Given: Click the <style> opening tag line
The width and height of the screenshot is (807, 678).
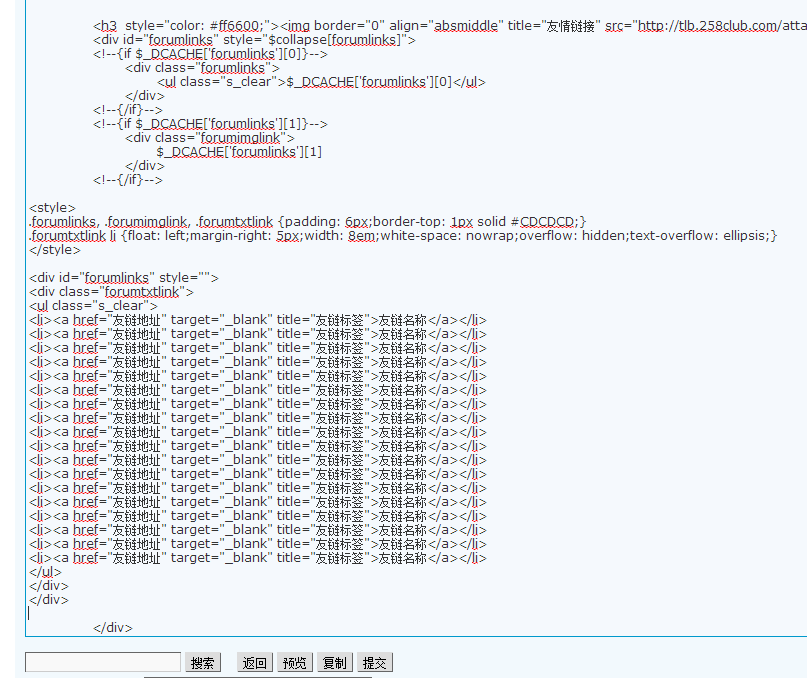Looking at the screenshot, I should (x=52, y=207).
